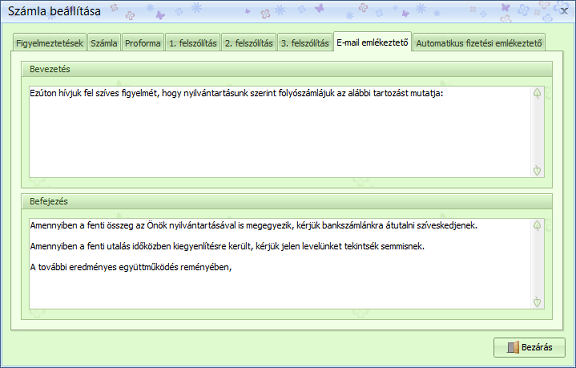The width and height of the screenshot is (576, 368).
Task: Click Bevezetés scrollbar down arrow
Action: pyautogui.click(x=537, y=170)
